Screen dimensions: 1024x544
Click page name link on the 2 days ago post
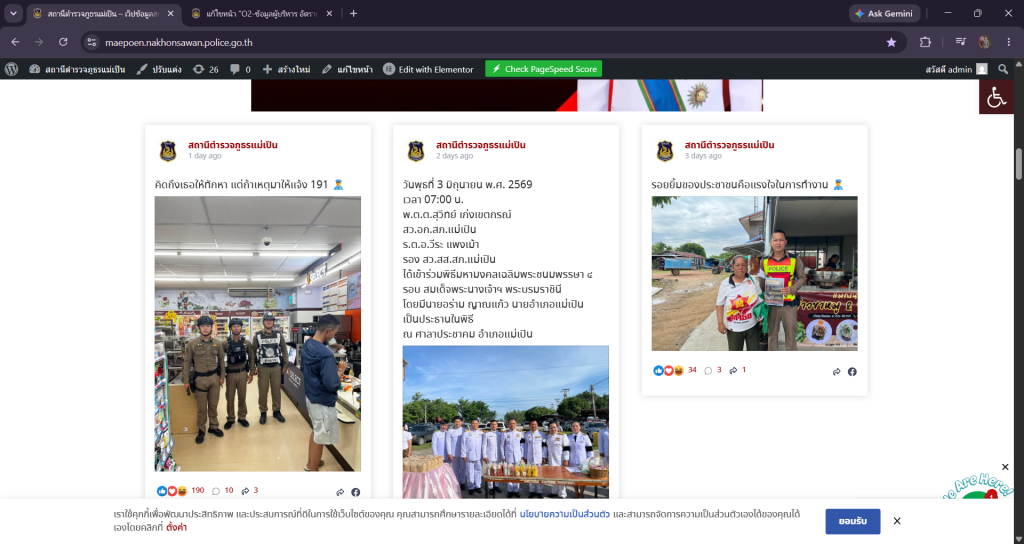point(481,145)
